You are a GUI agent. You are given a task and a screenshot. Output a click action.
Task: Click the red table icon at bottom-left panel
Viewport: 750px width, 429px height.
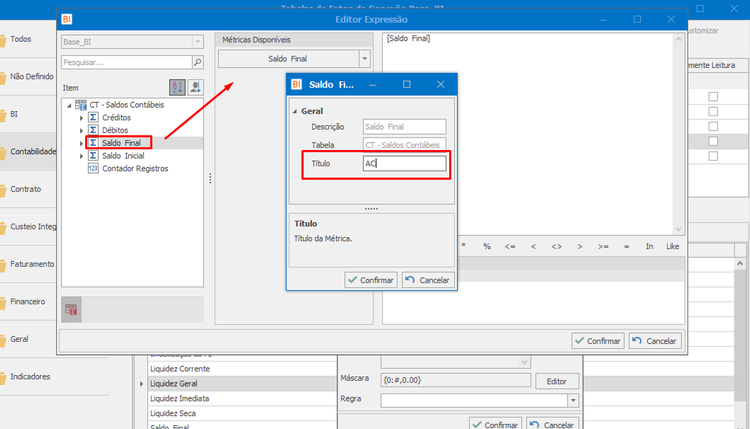tap(71, 310)
